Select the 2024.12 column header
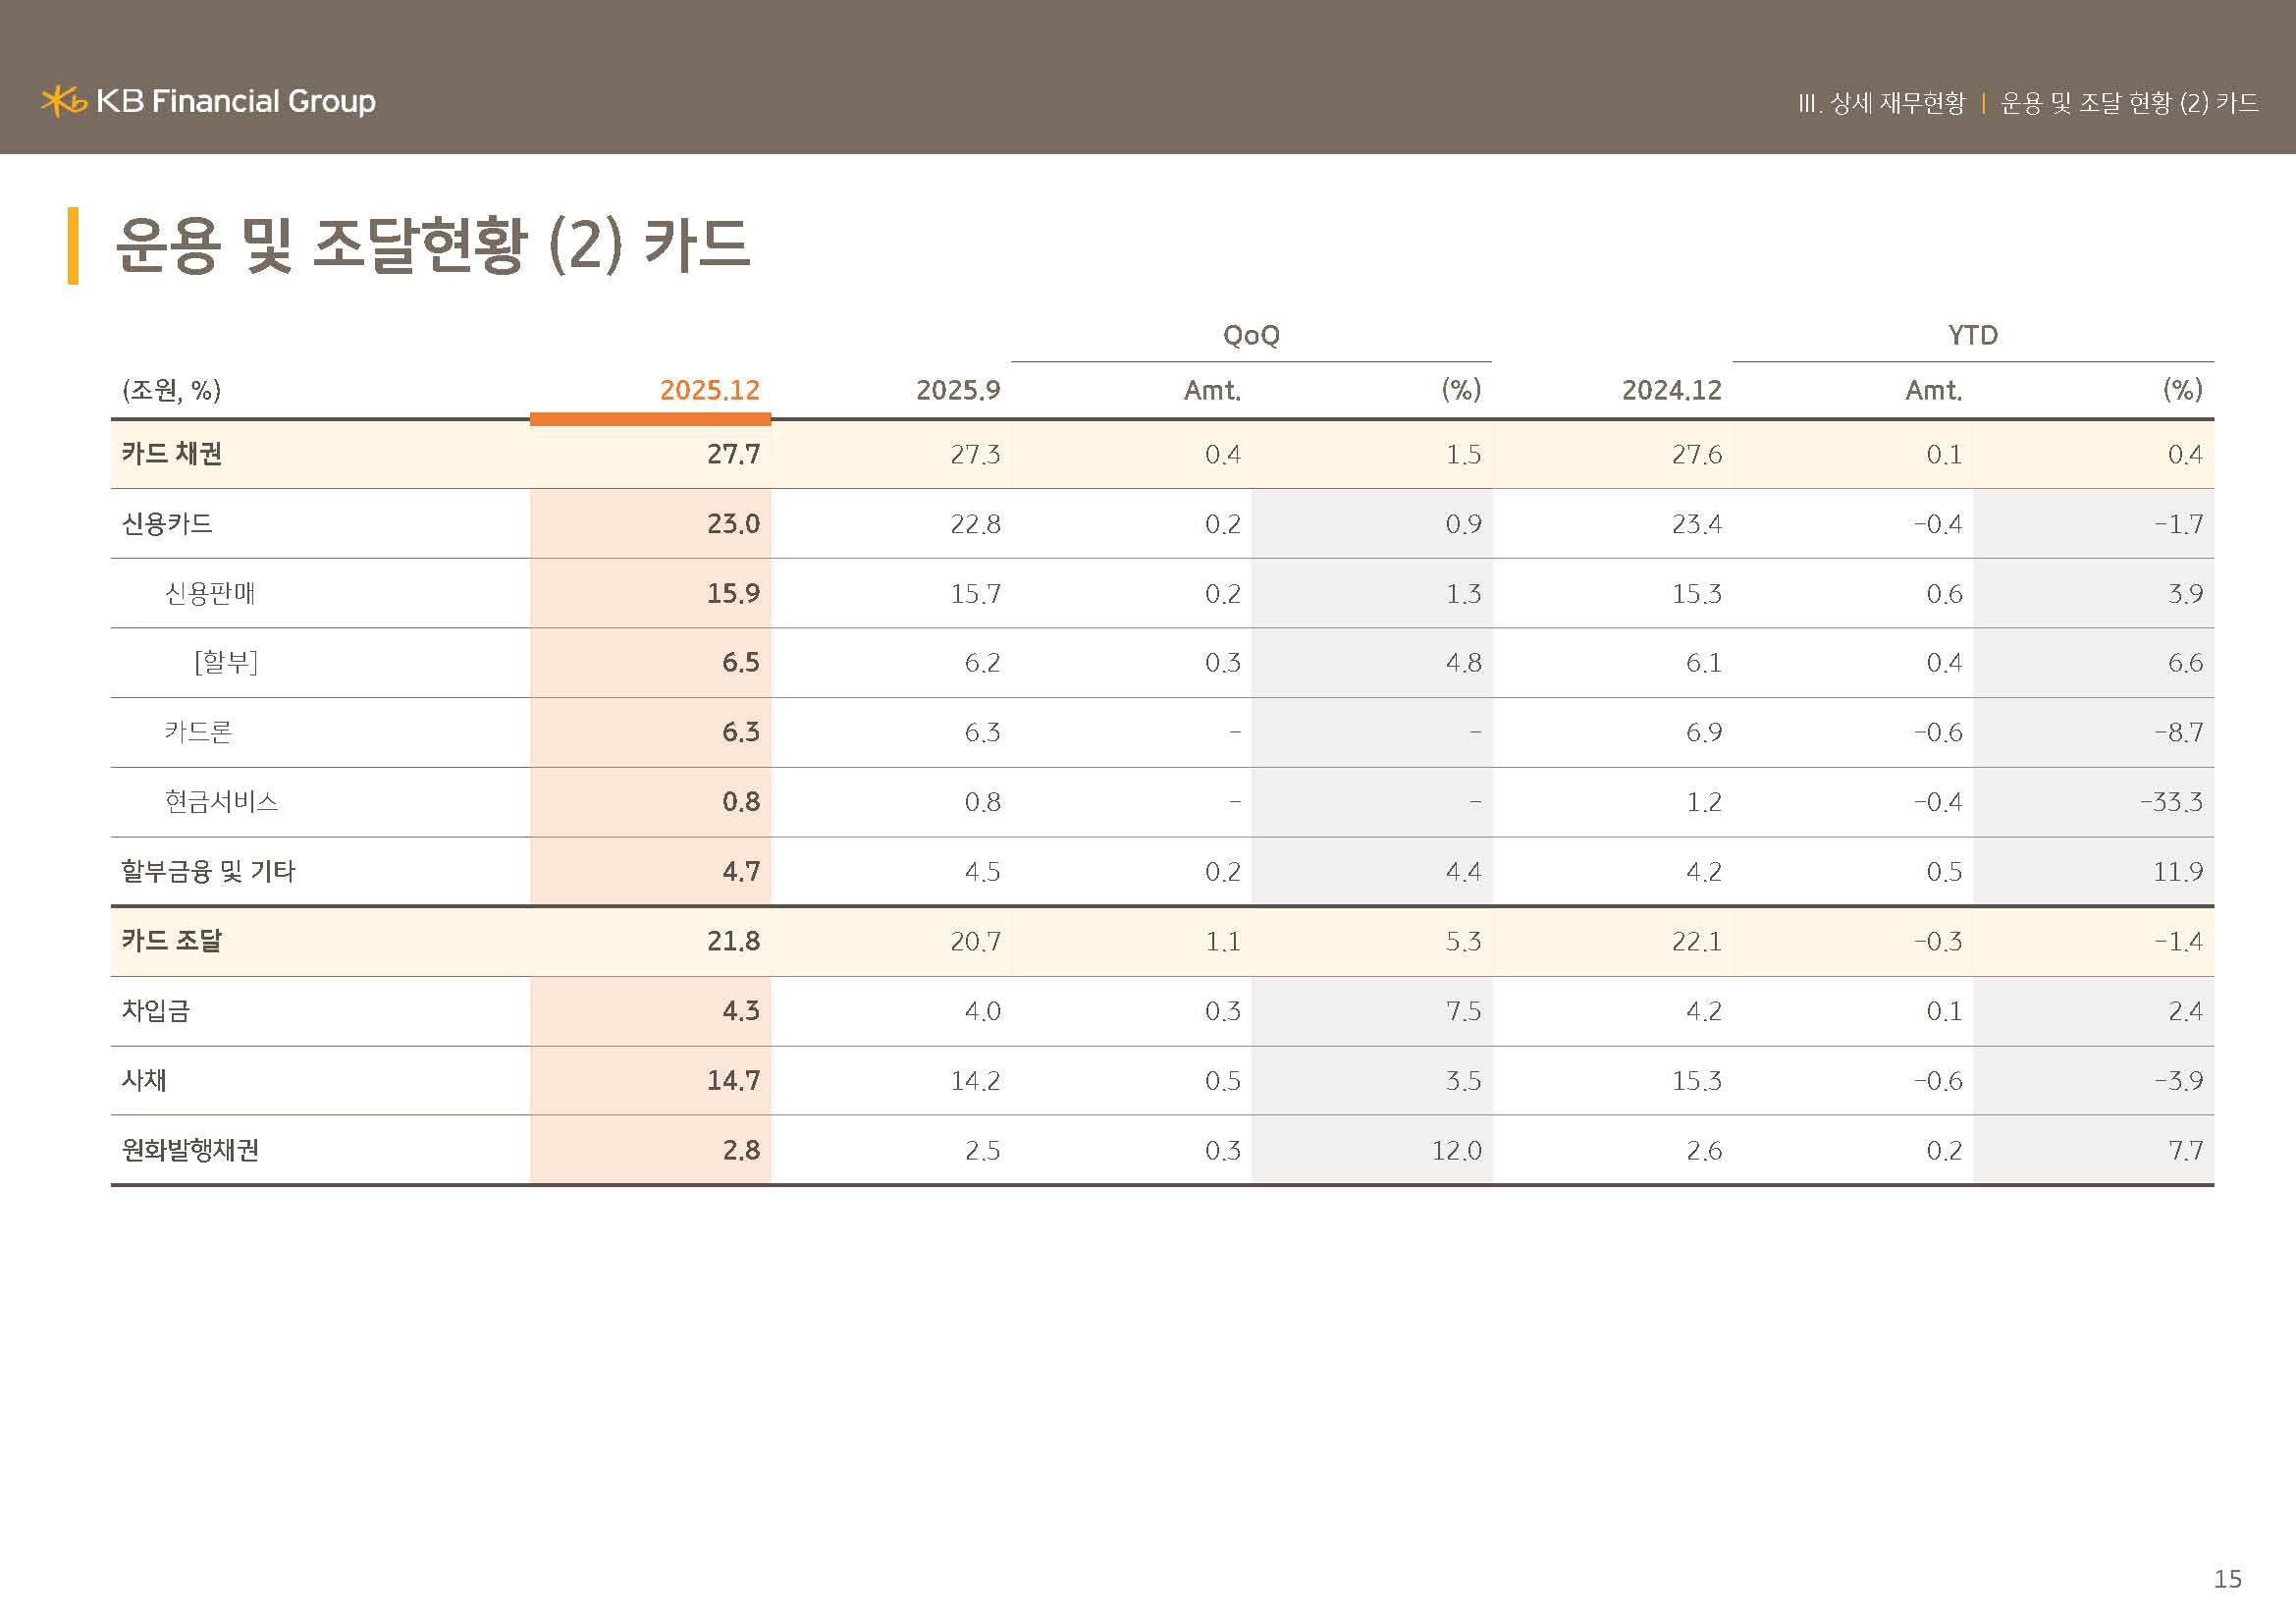 tap(1671, 390)
